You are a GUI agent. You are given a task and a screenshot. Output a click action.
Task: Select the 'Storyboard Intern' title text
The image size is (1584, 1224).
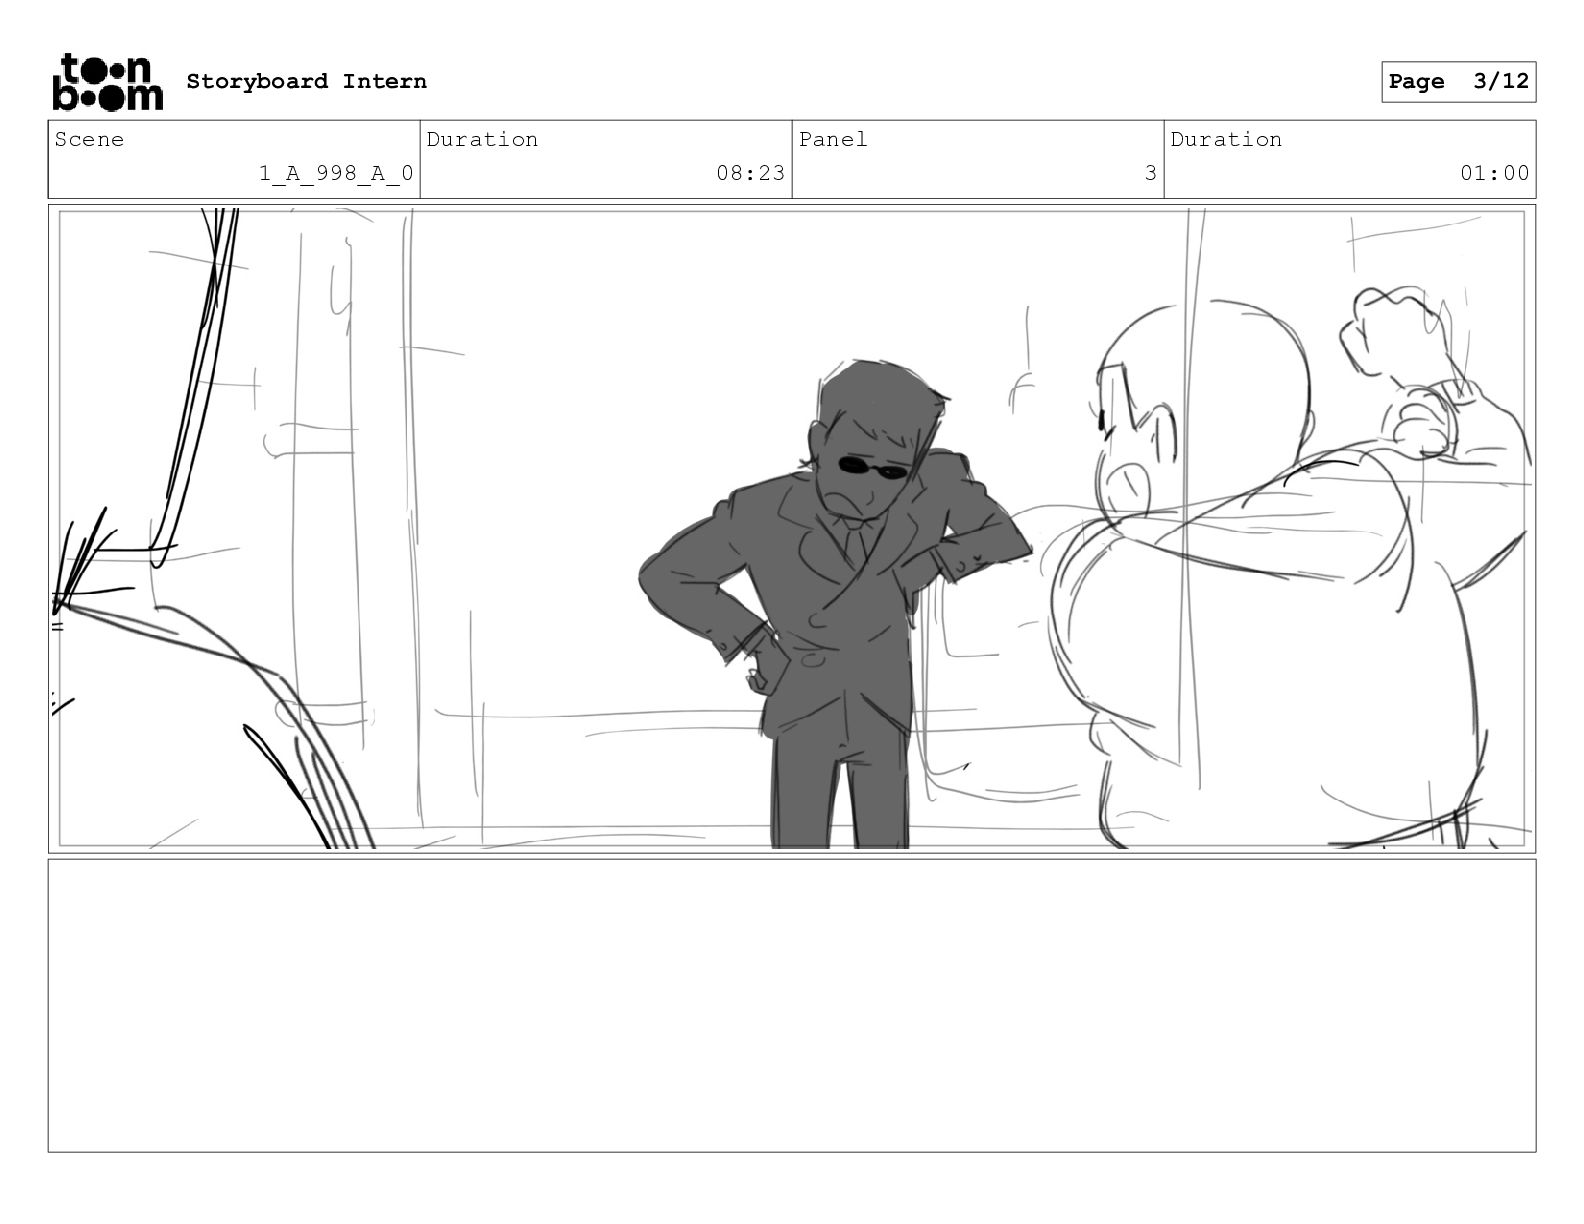(x=306, y=81)
